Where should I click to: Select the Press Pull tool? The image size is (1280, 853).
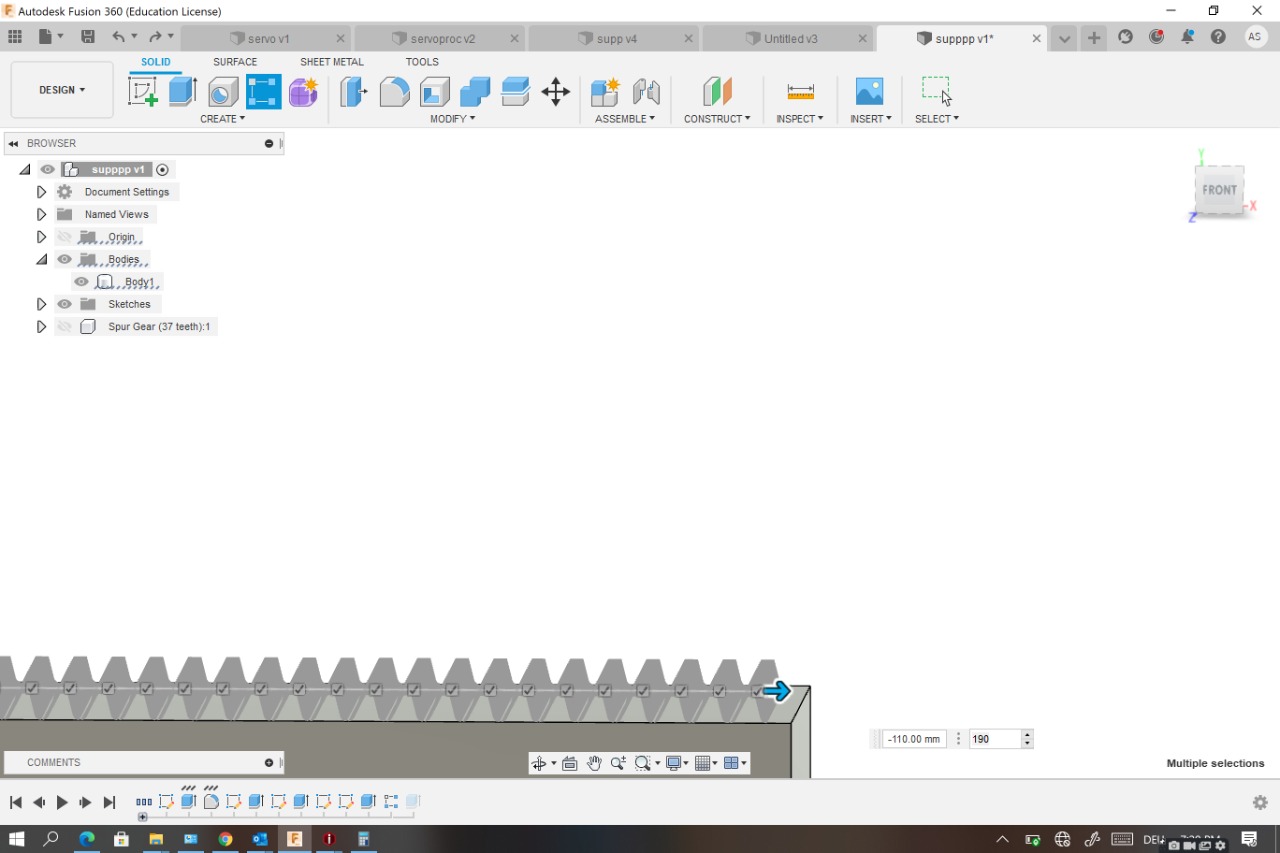[353, 92]
